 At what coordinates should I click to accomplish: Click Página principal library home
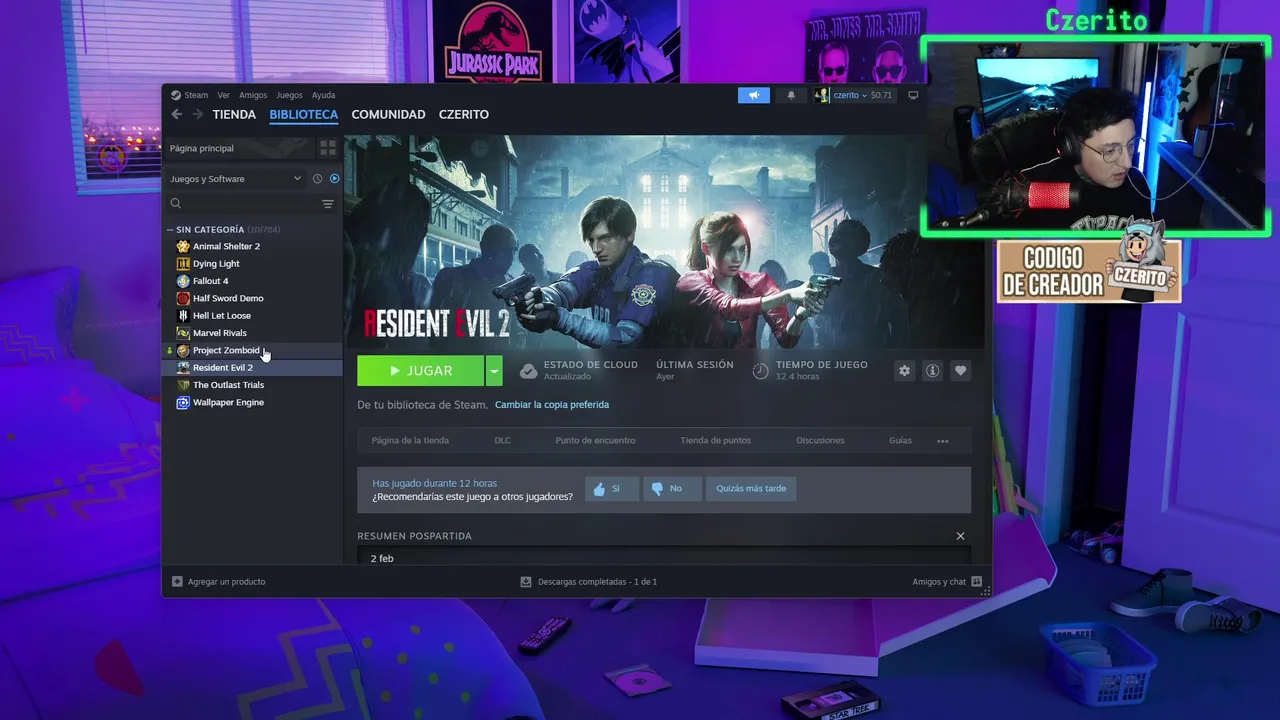click(x=240, y=148)
